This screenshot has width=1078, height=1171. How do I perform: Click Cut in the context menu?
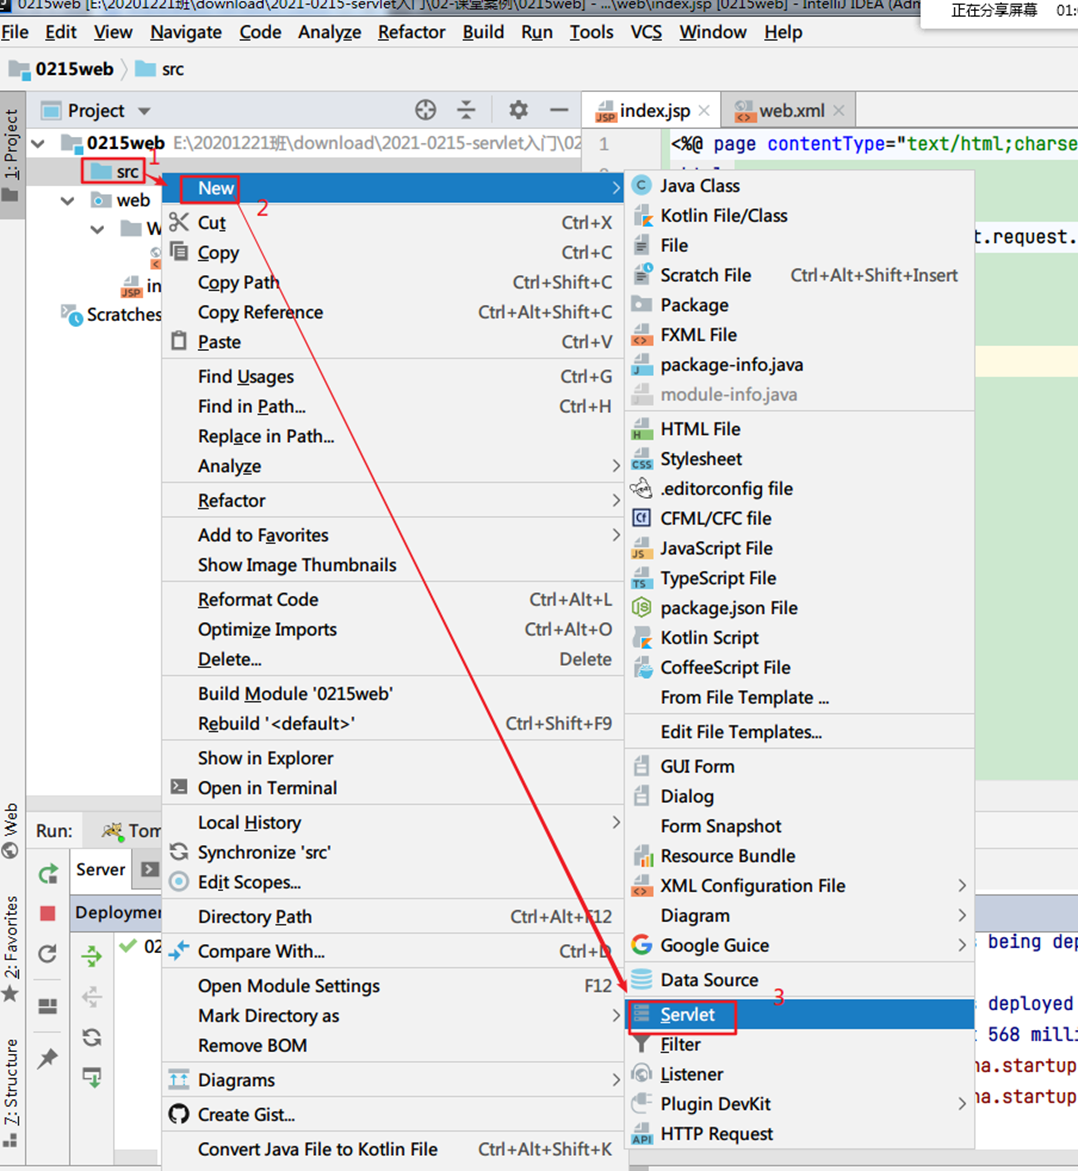[393, 223]
